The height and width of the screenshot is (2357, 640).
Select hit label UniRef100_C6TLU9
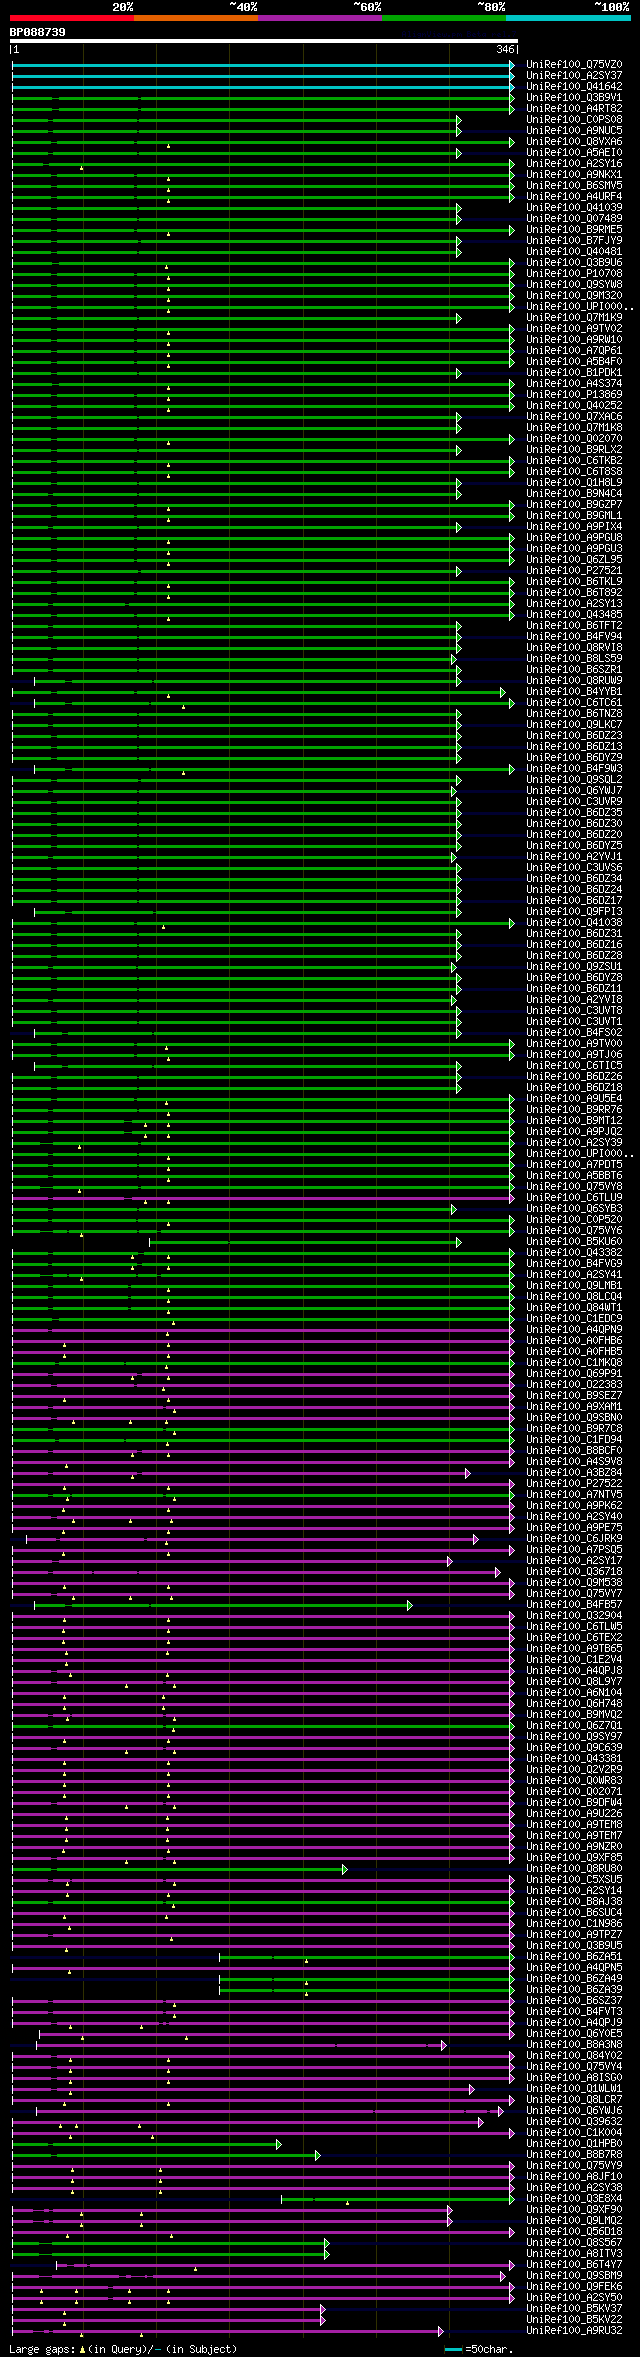click(574, 1198)
